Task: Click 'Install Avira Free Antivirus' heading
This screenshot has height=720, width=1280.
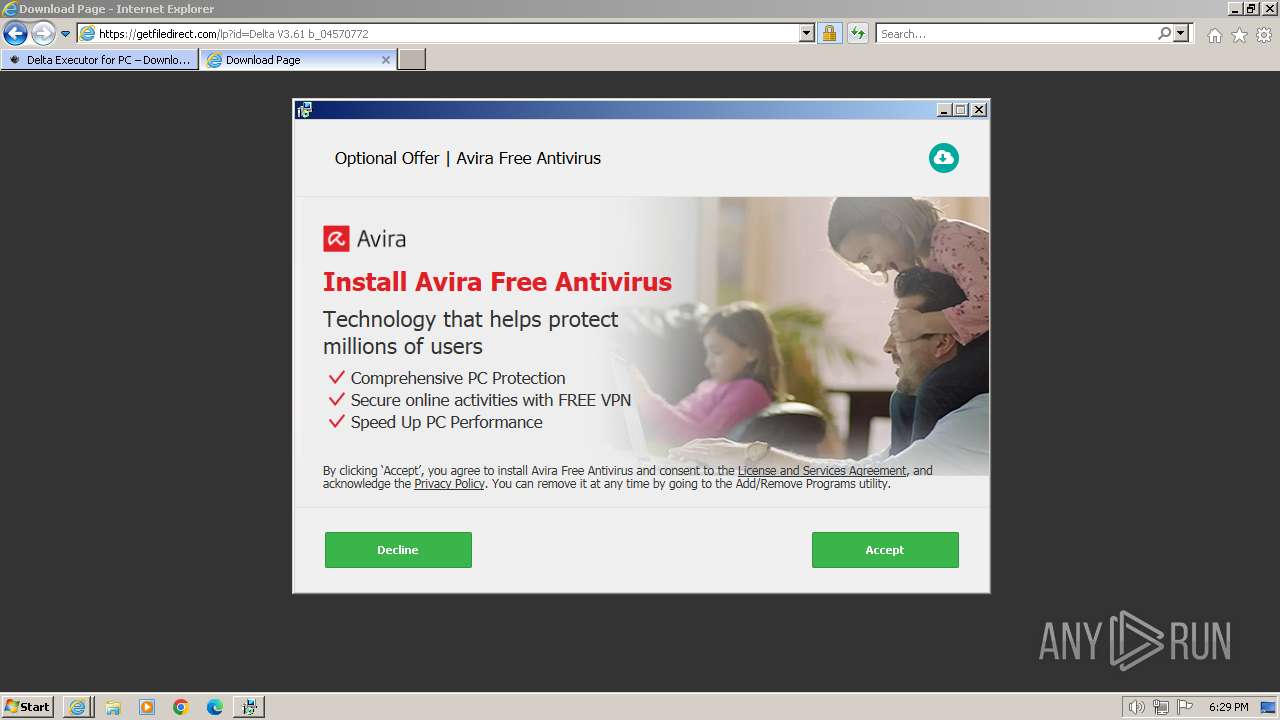Action: pos(497,282)
